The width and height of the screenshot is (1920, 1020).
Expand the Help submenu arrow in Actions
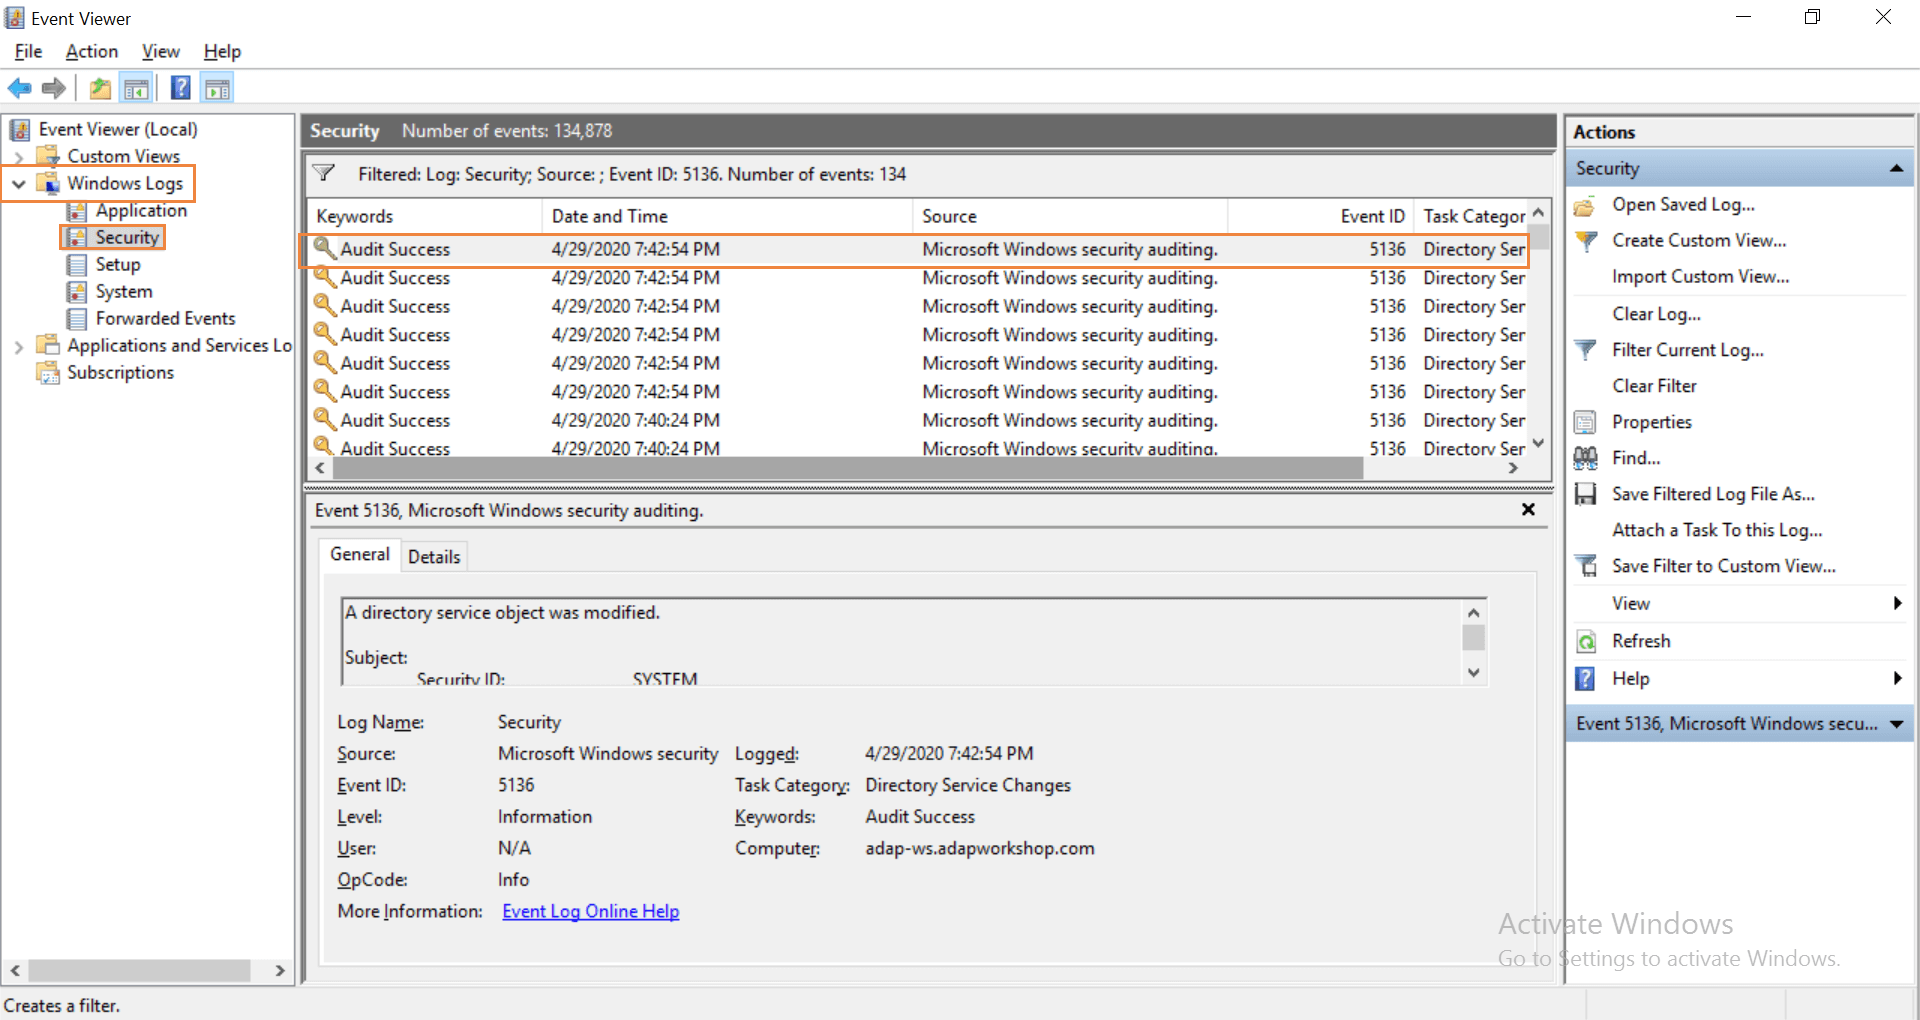pos(1897,679)
